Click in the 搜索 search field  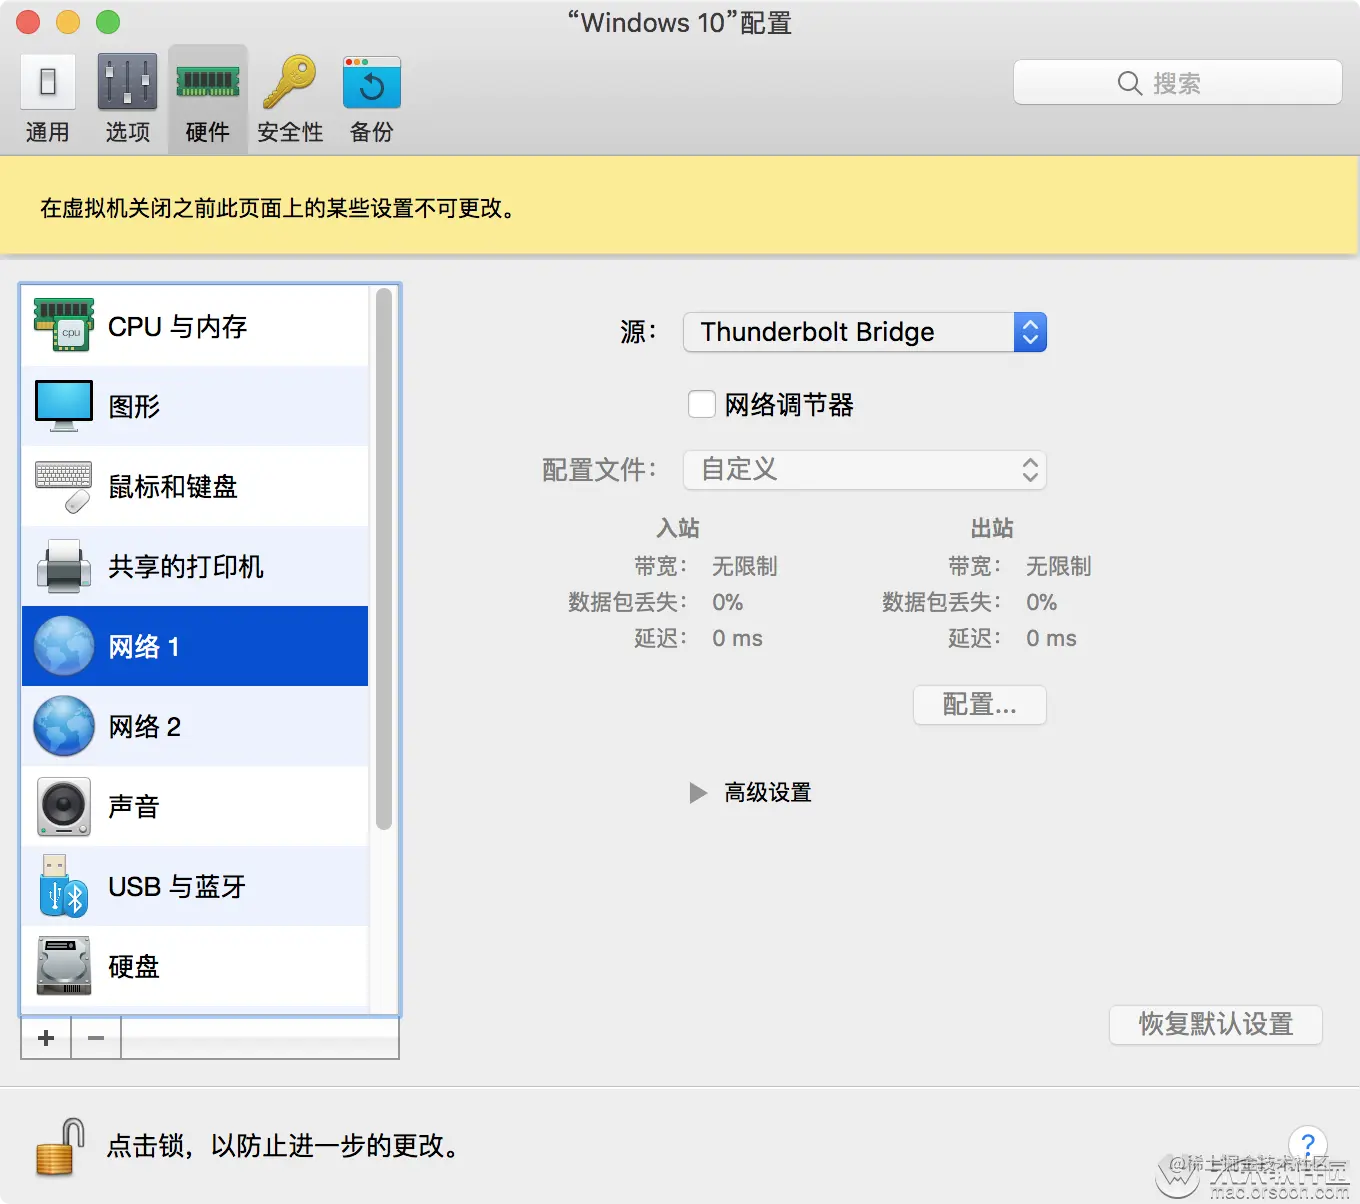pos(1178,83)
